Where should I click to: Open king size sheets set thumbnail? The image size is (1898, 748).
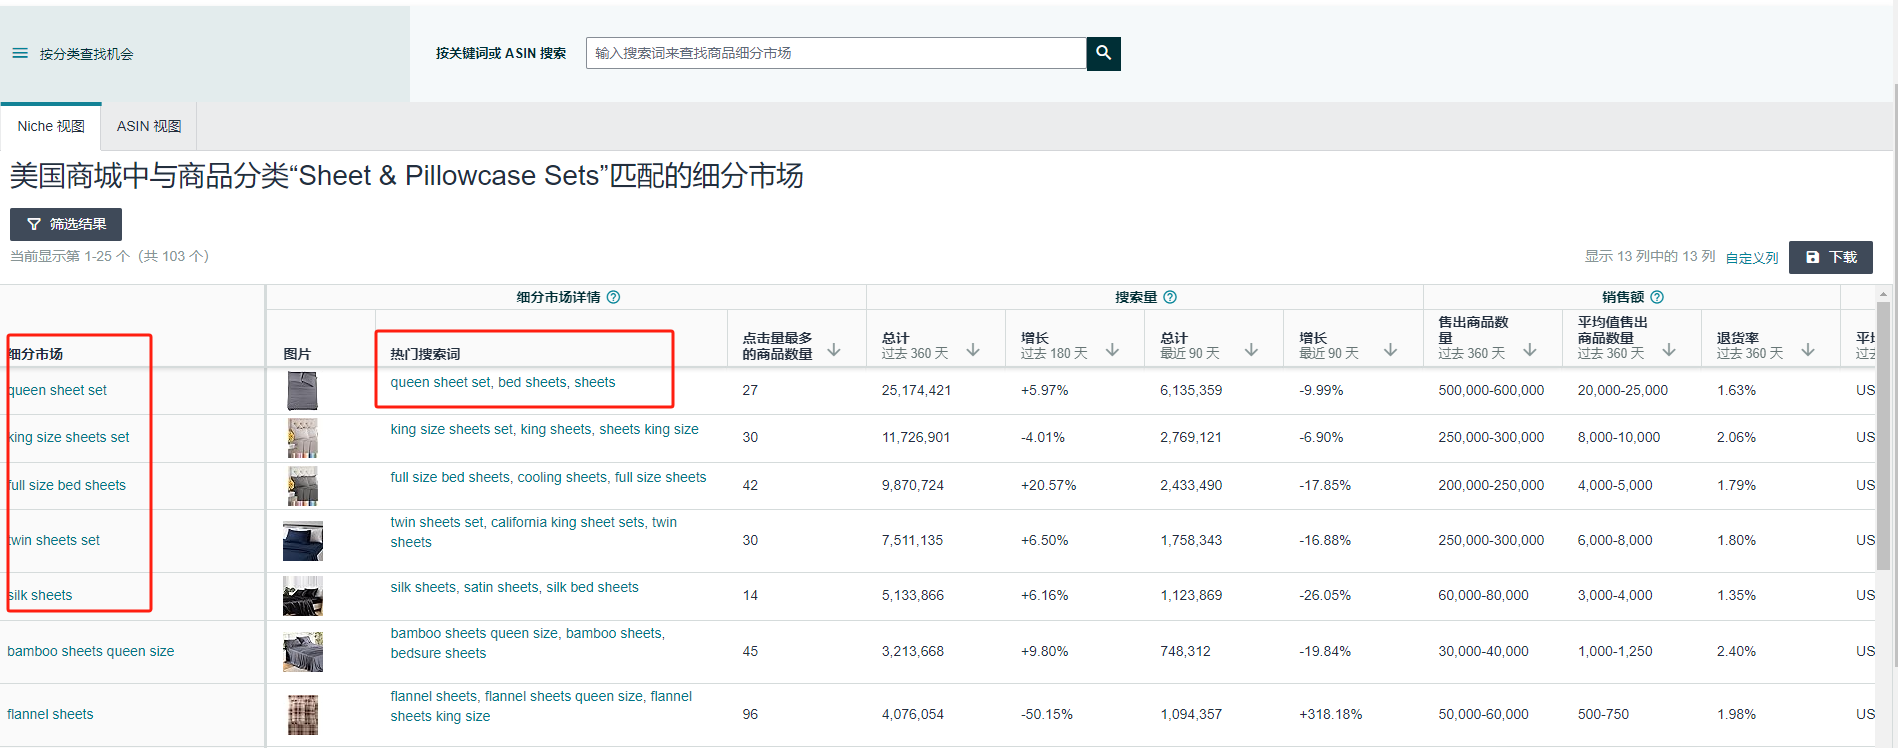click(302, 438)
